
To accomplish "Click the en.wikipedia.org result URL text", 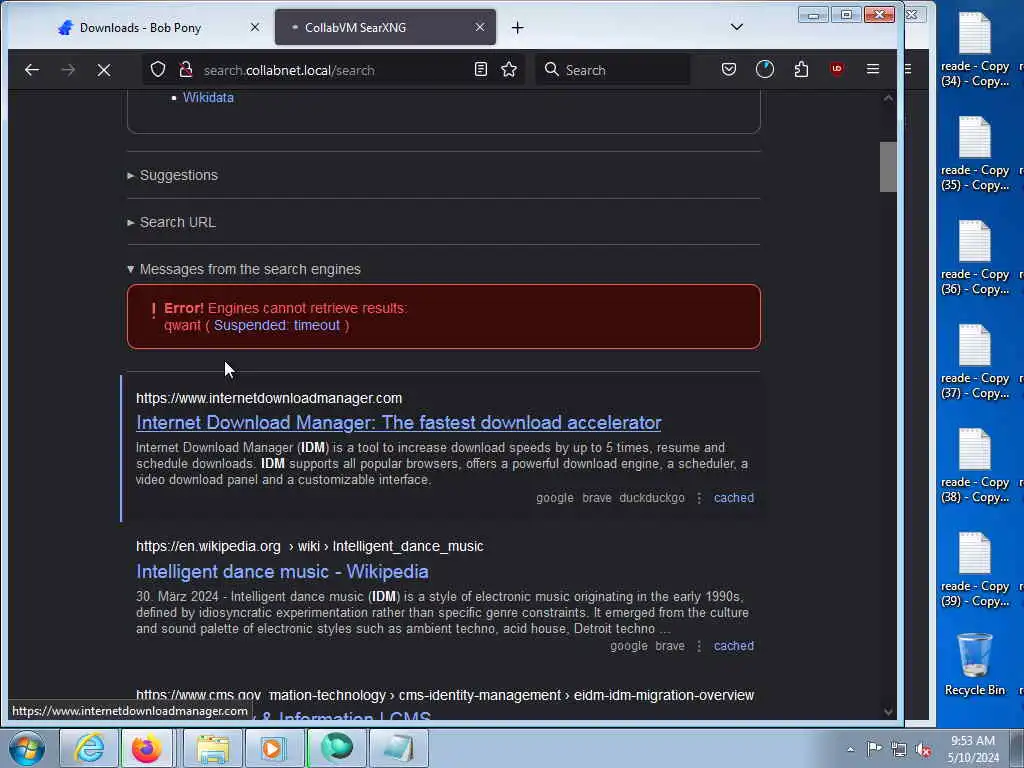I will pos(310,546).
